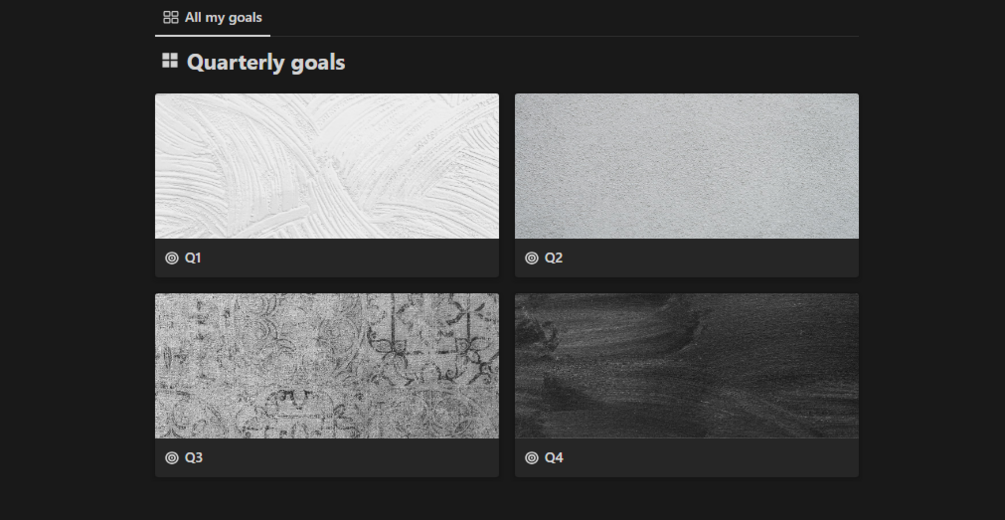Screen dimensions: 1005x520
Task: Select the light gray Q2 cover image
Action: click(x=686, y=166)
